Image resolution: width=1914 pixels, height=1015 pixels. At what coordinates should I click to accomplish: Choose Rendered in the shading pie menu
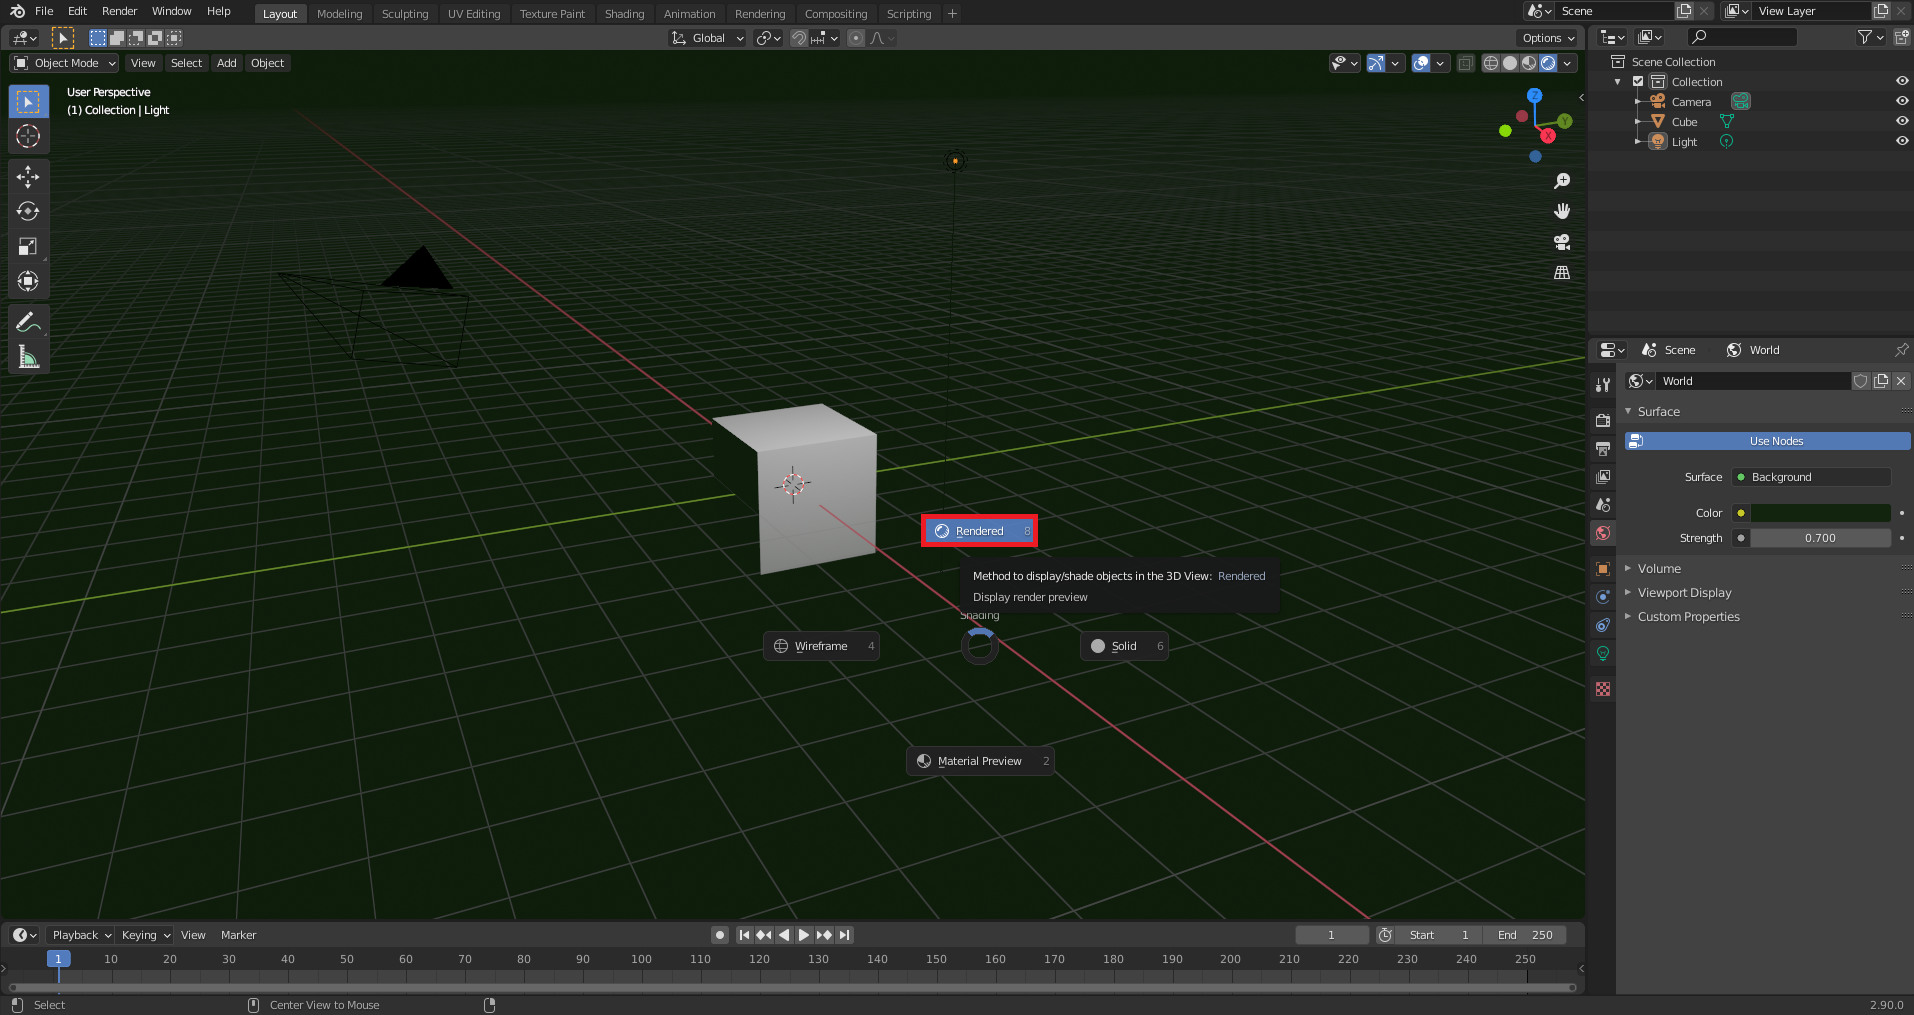click(979, 531)
